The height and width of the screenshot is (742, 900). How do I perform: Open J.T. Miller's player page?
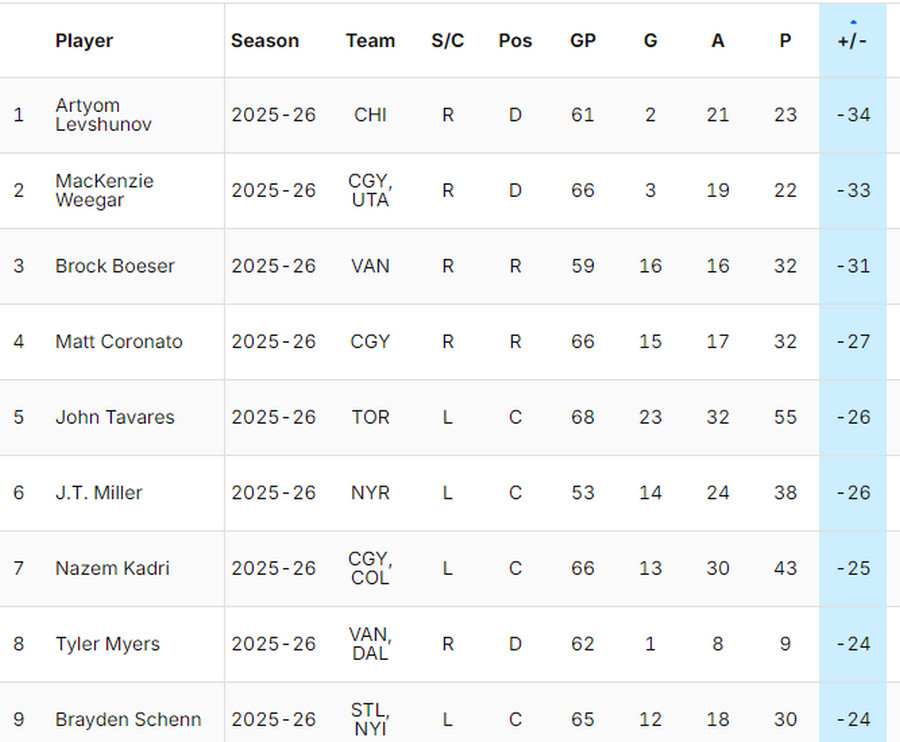(99, 493)
